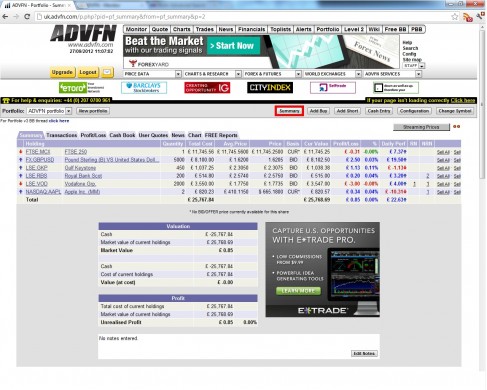Image resolution: width=487 pixels, height=390 pixels.
Task: Click the browser back arrow icon
Action: click(5, 17)
